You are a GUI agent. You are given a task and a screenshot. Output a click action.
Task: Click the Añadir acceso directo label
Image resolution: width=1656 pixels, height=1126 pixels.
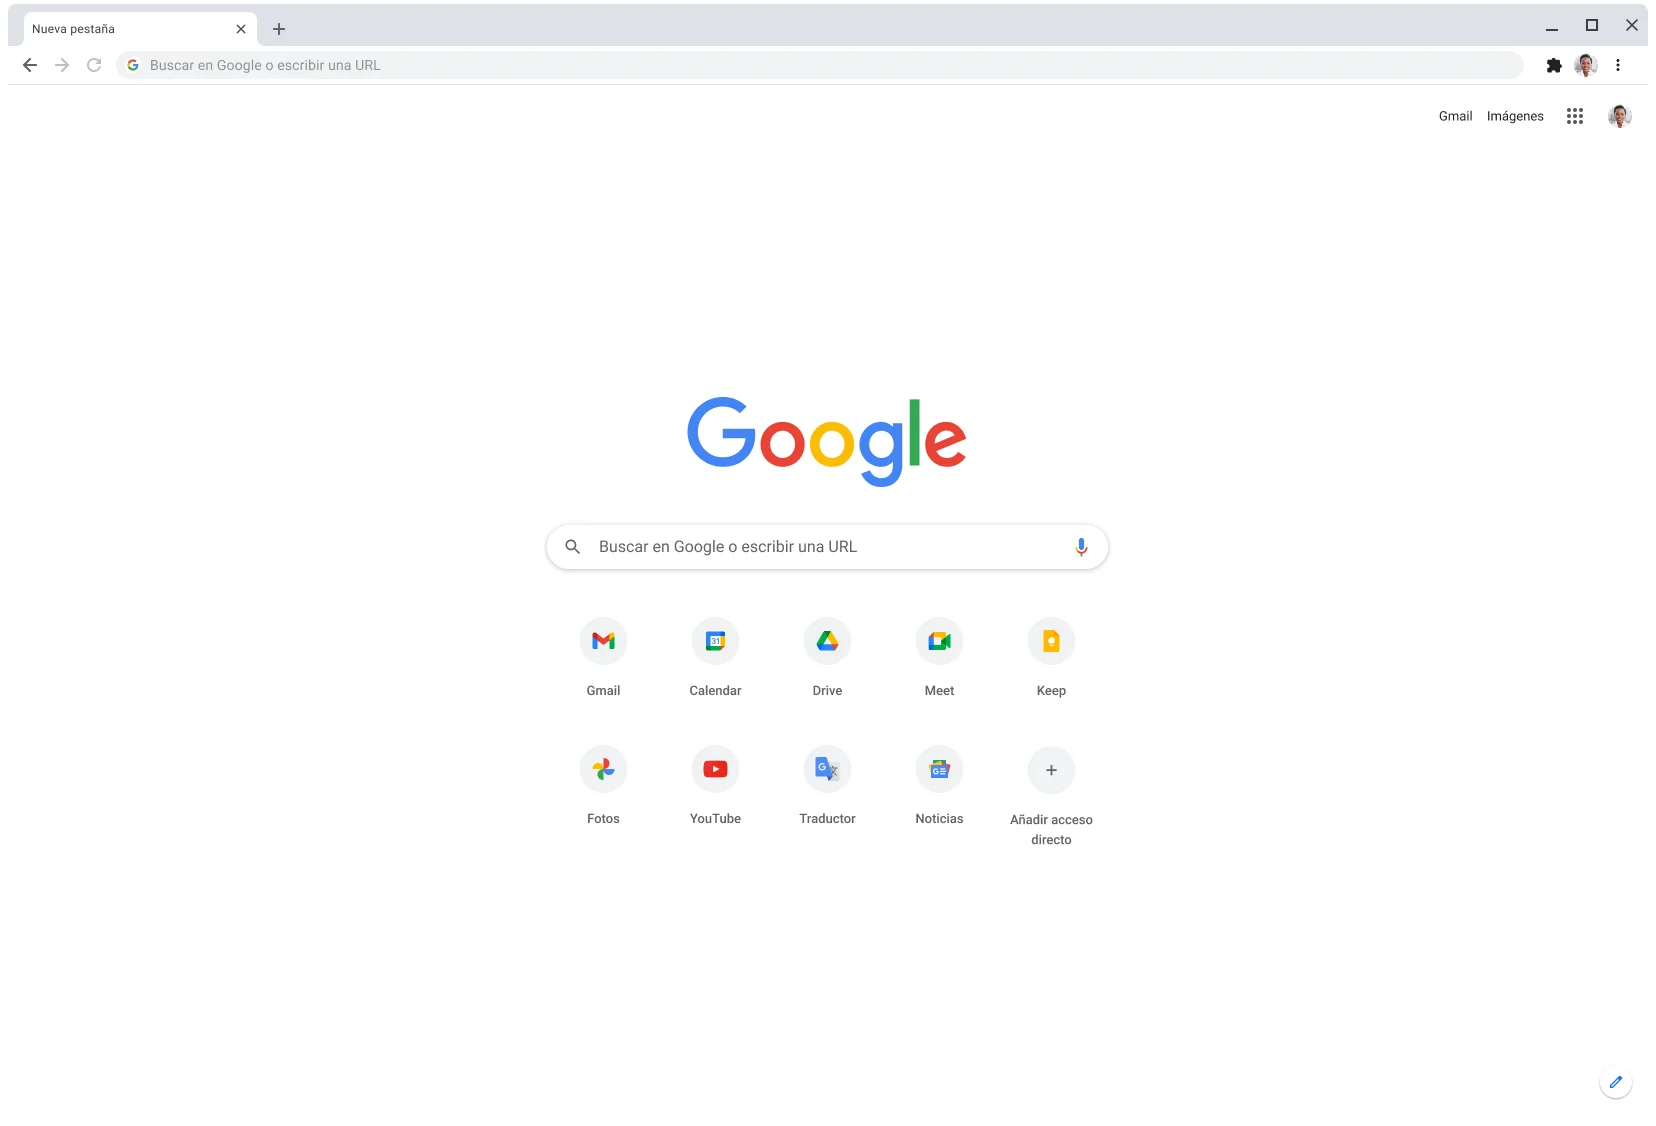pos(1051,830)
